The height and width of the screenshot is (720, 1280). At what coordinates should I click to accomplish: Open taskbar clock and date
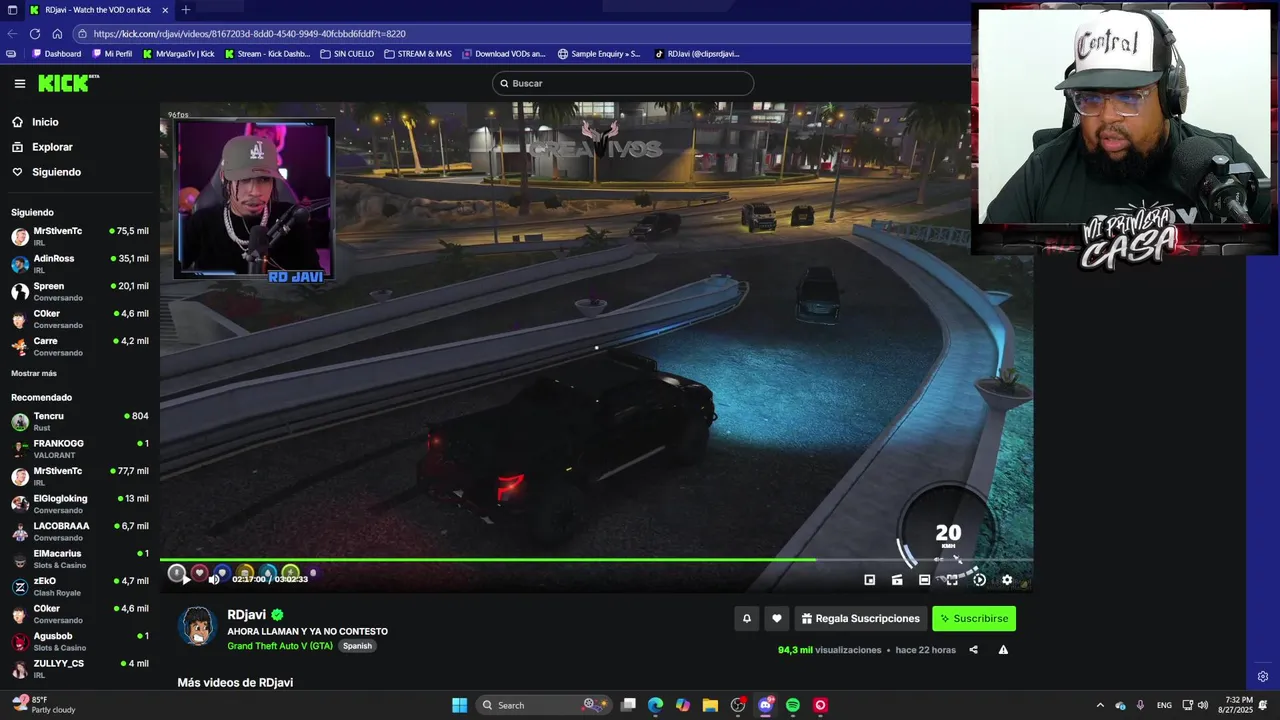pos(1238,705)
